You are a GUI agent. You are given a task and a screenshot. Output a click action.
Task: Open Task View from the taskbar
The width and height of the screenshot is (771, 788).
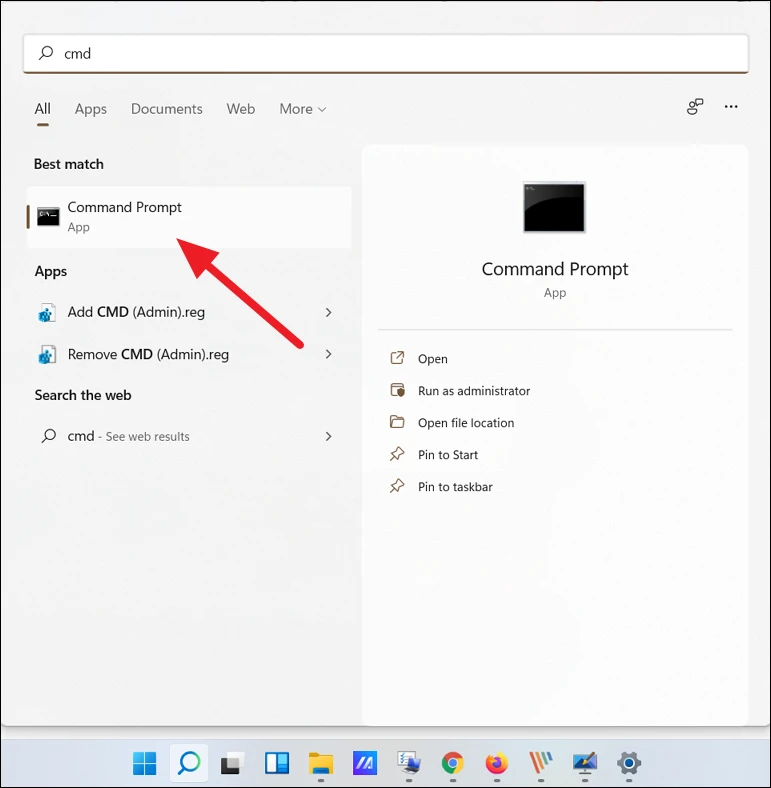pyautogui.click(x=232, y=764)
